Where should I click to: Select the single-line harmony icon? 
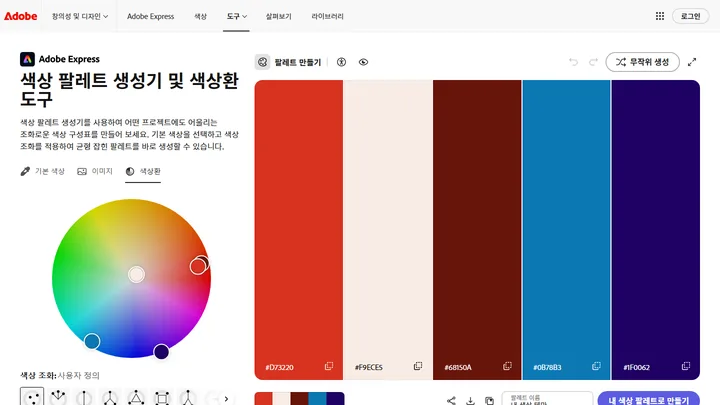click(x=84, y=397)
